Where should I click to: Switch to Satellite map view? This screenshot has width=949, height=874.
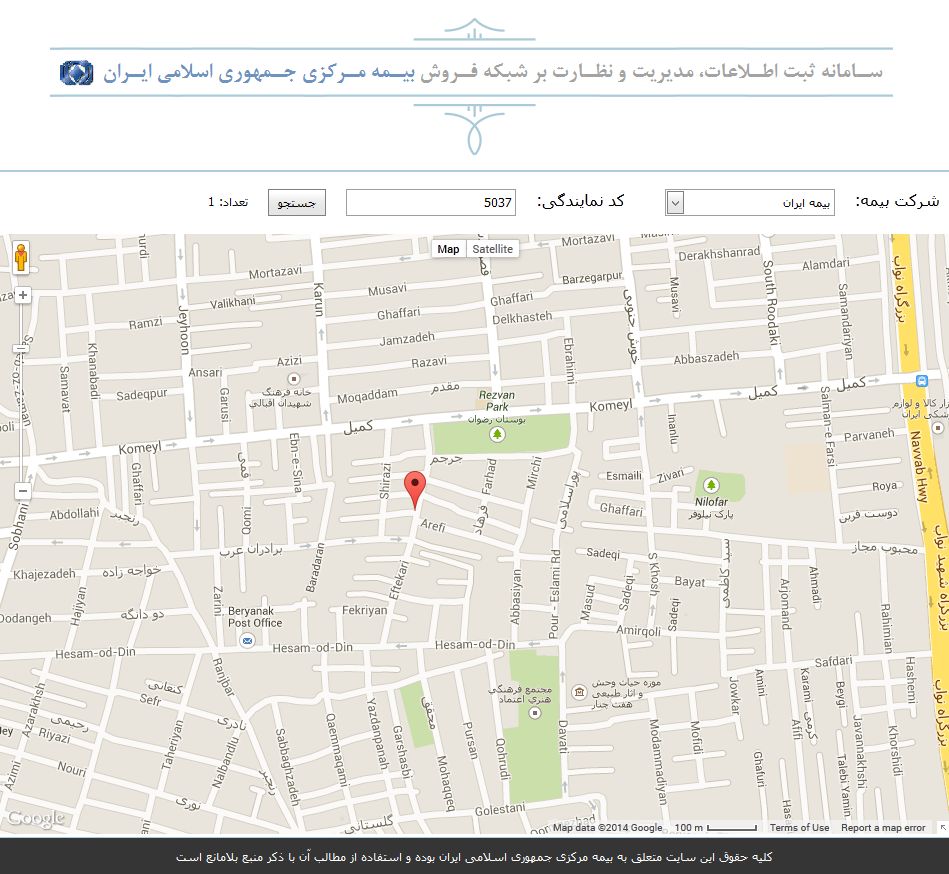(x=492, y=249)
